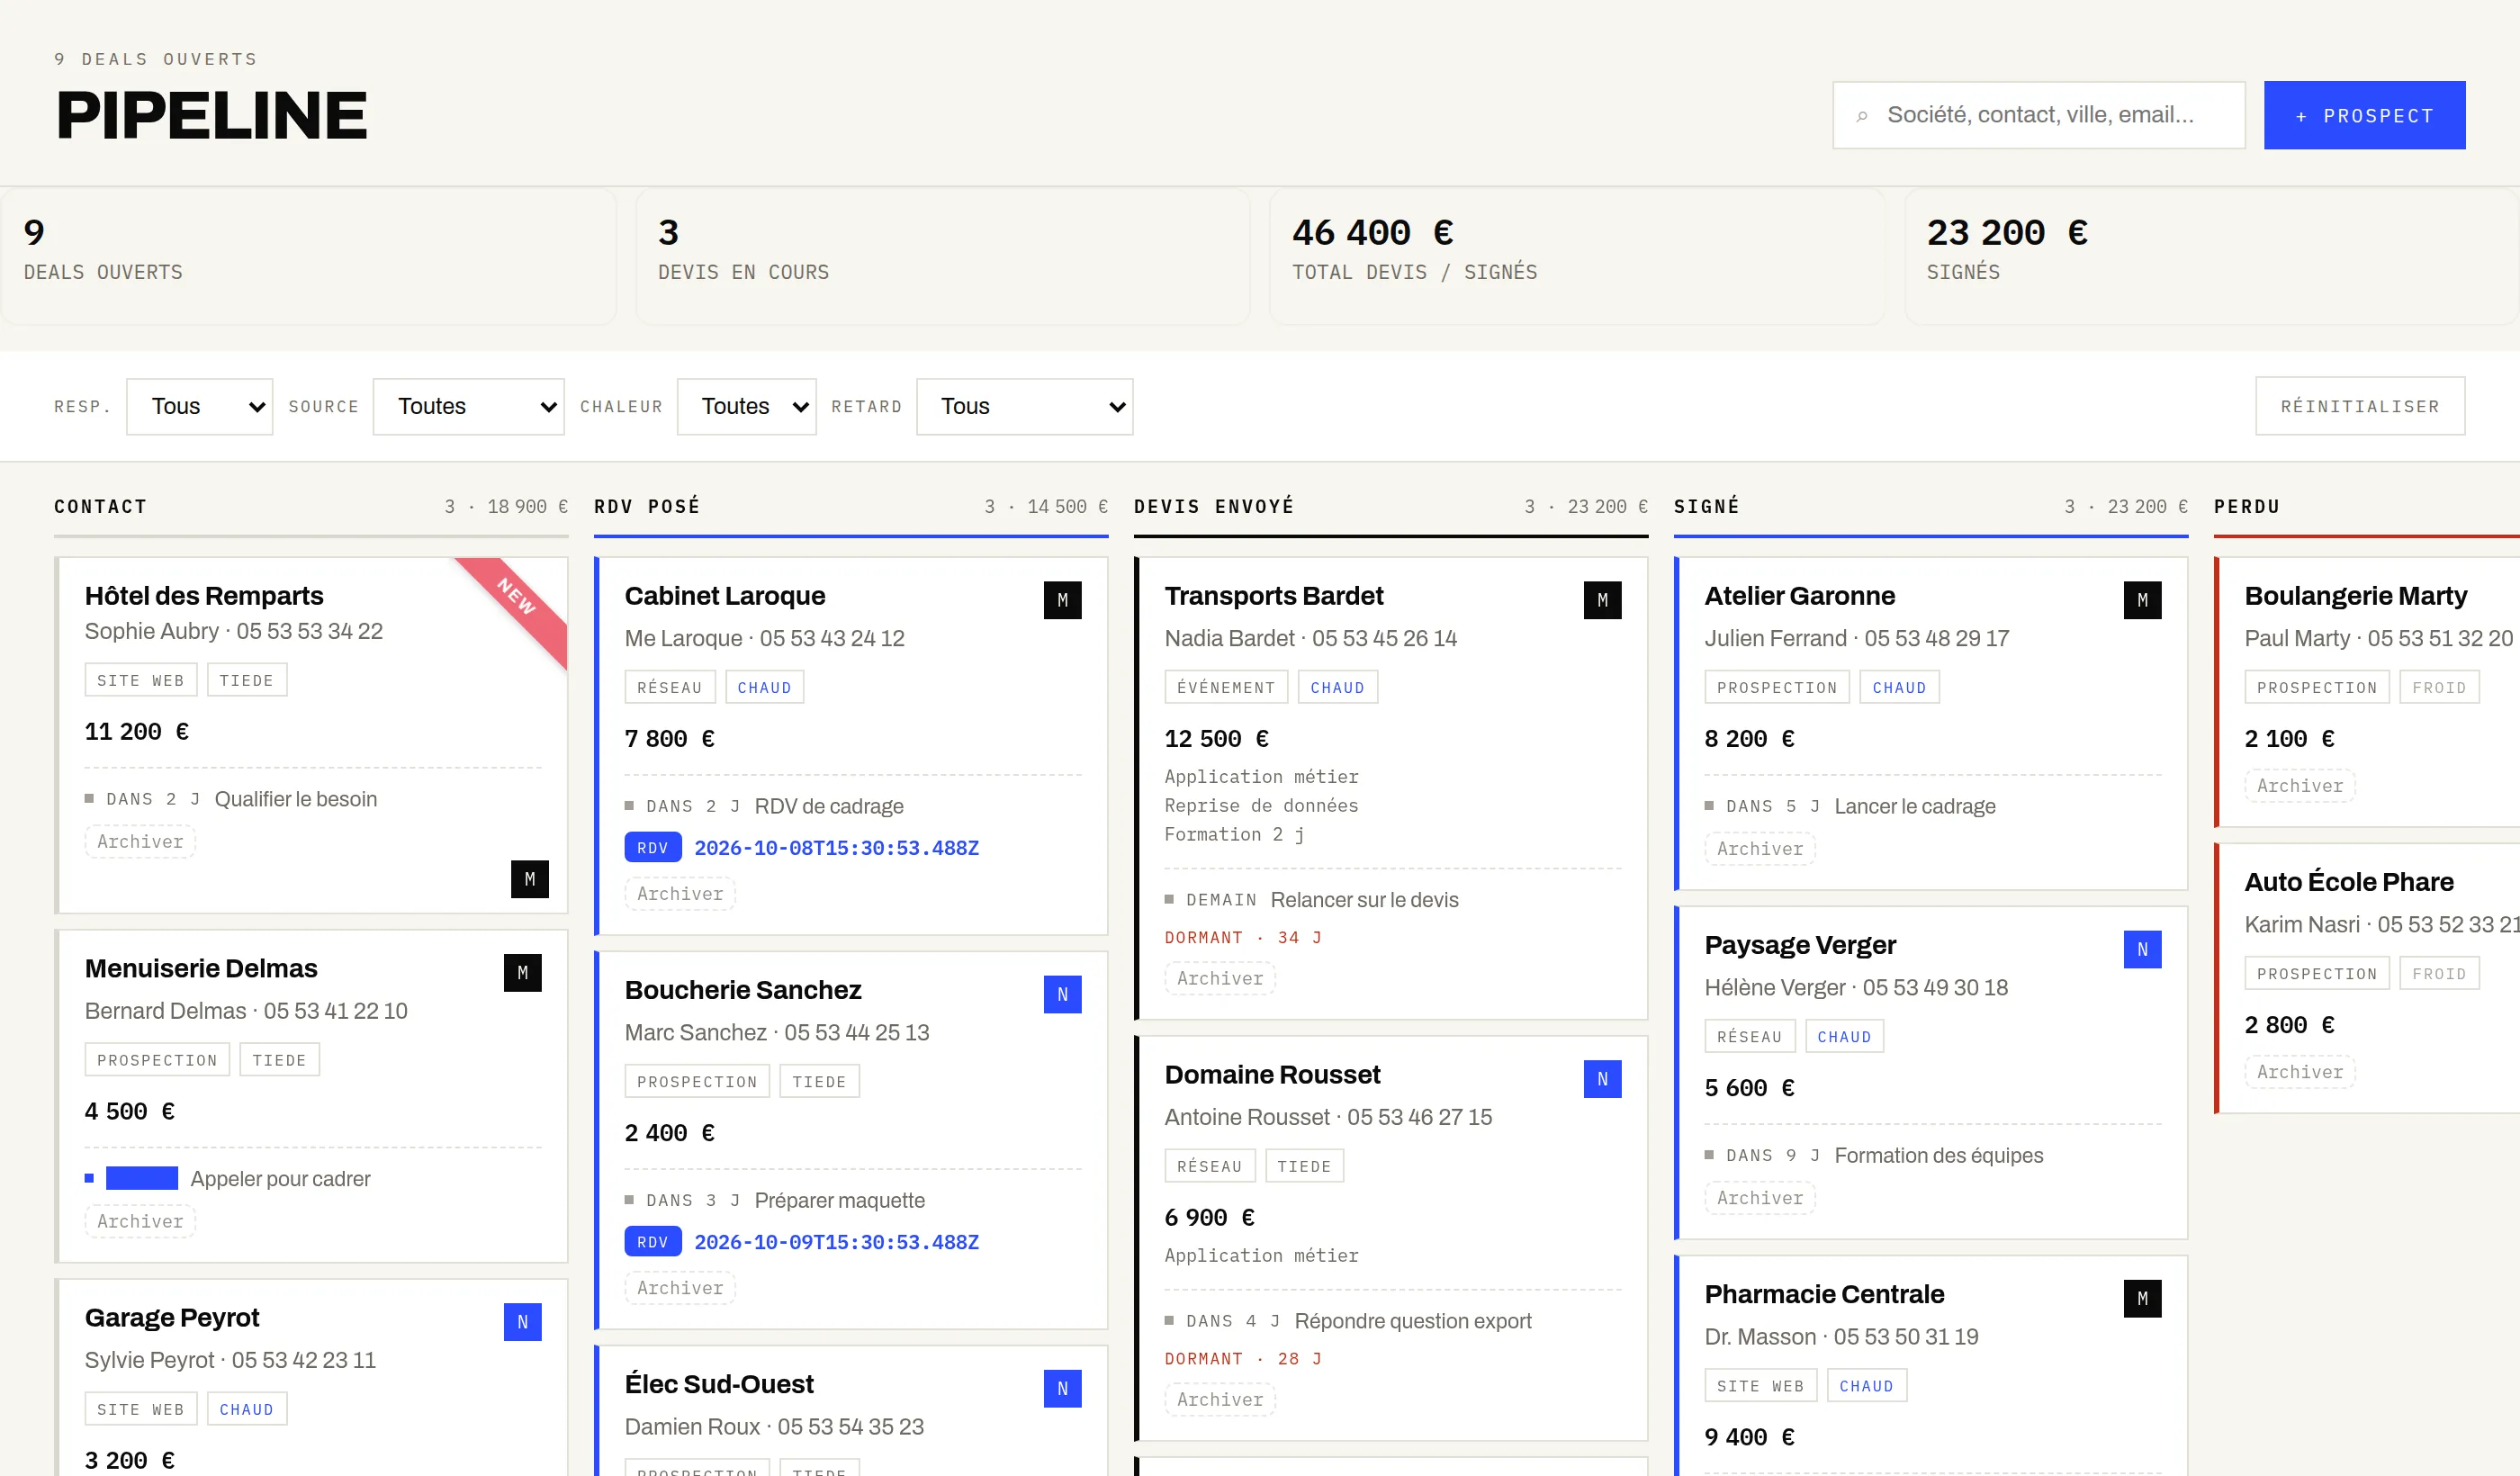The height and width of the screenshot is (1476, 2520).
Task: Archive the Hôtel des Remparts deal
Action: coord(140,842)
